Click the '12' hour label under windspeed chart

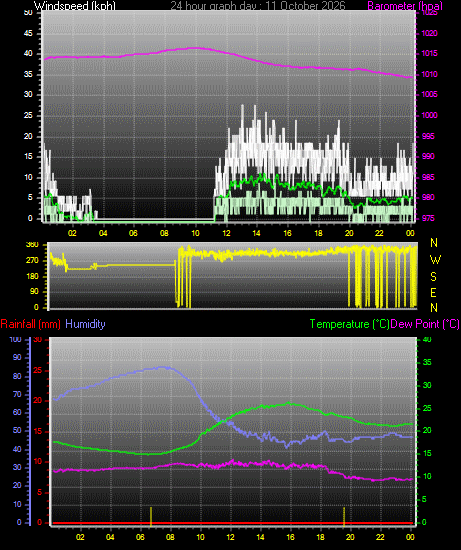click(x=226, y=233)
